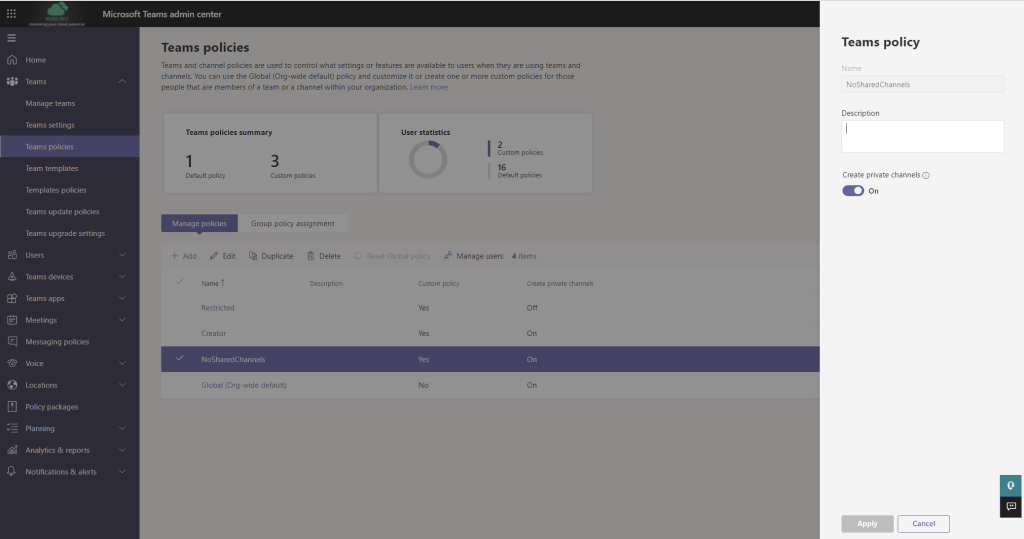Collapse the Teams section chevron
Screen dimensions: 1024x539
[122, 82]
